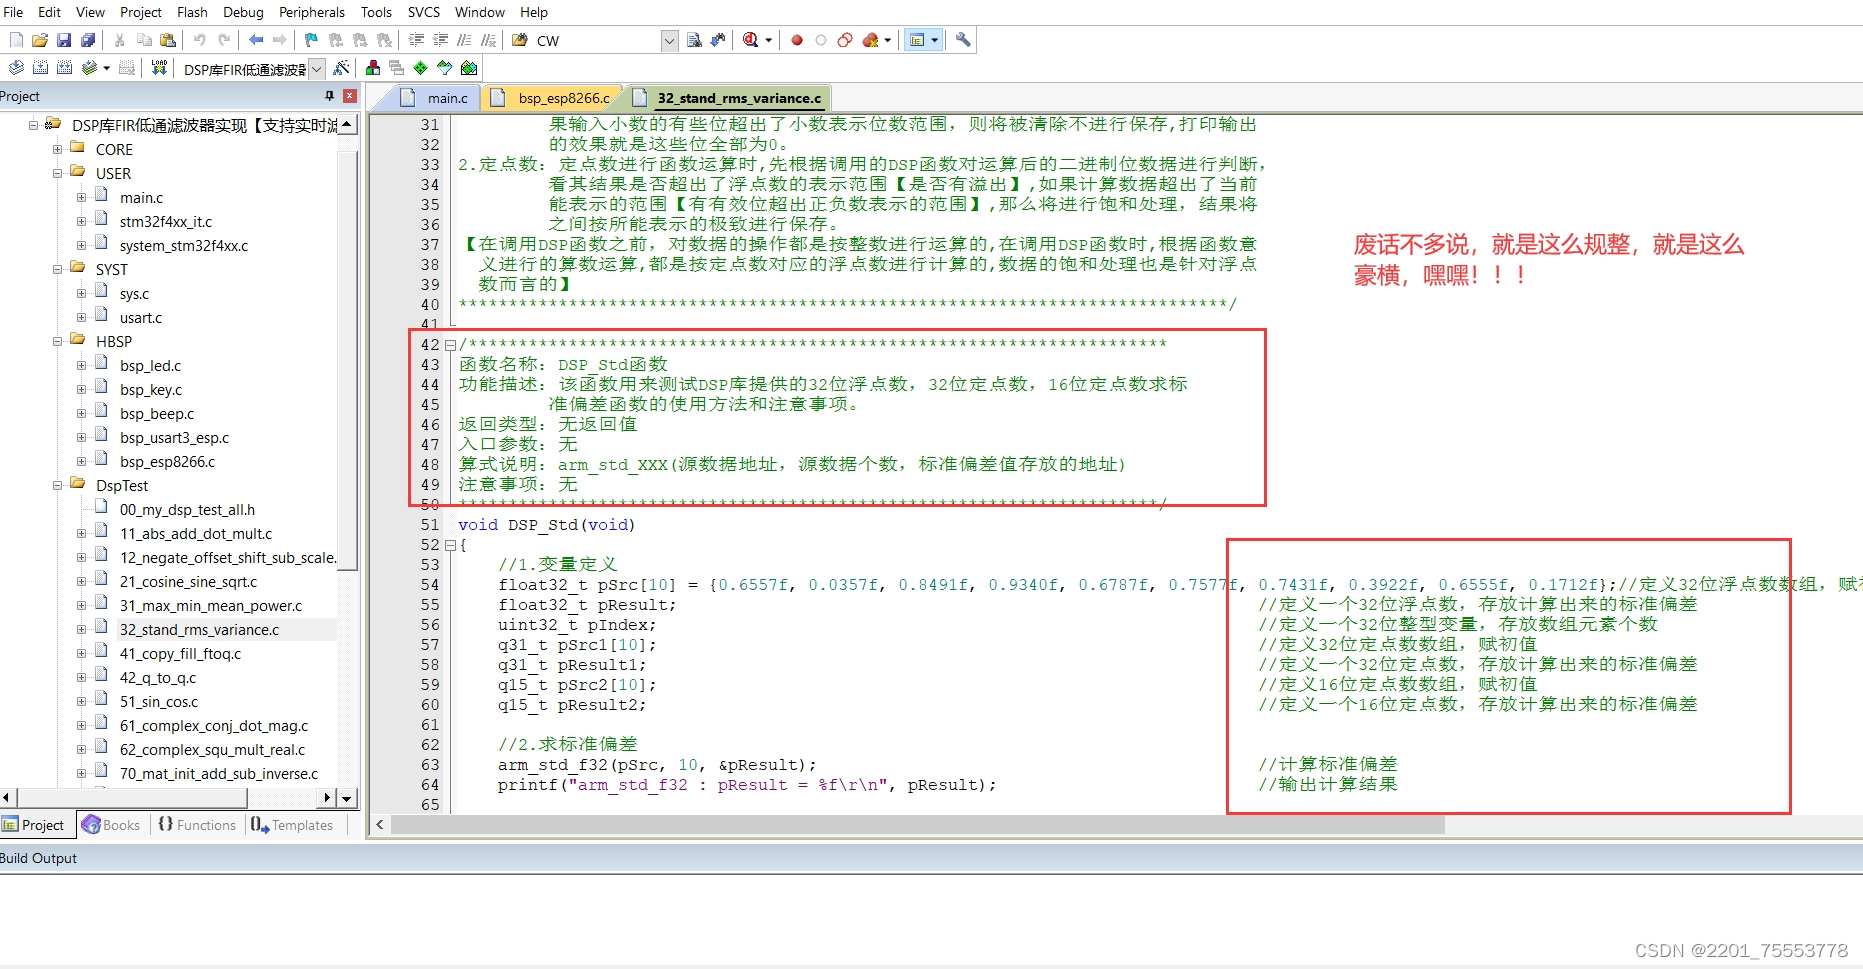1863x969 pixels.
Task: Select 00_my_dsp_test_all.h file
Action: 187,509
